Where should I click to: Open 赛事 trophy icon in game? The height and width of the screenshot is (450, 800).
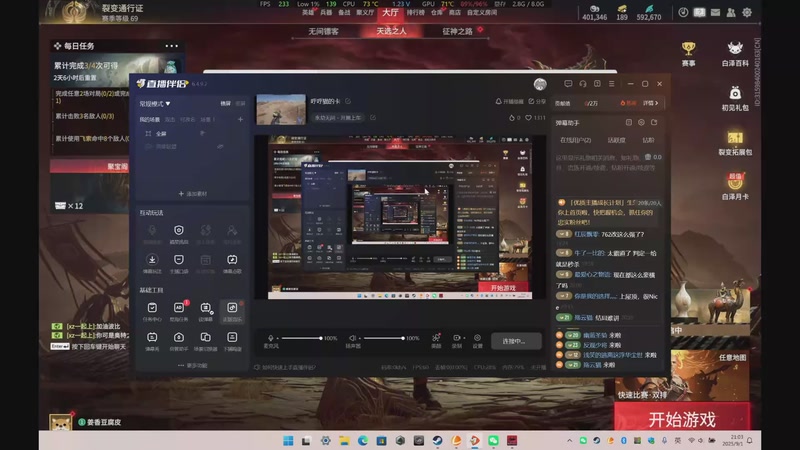pyautogui.click(x=688, y=54)
